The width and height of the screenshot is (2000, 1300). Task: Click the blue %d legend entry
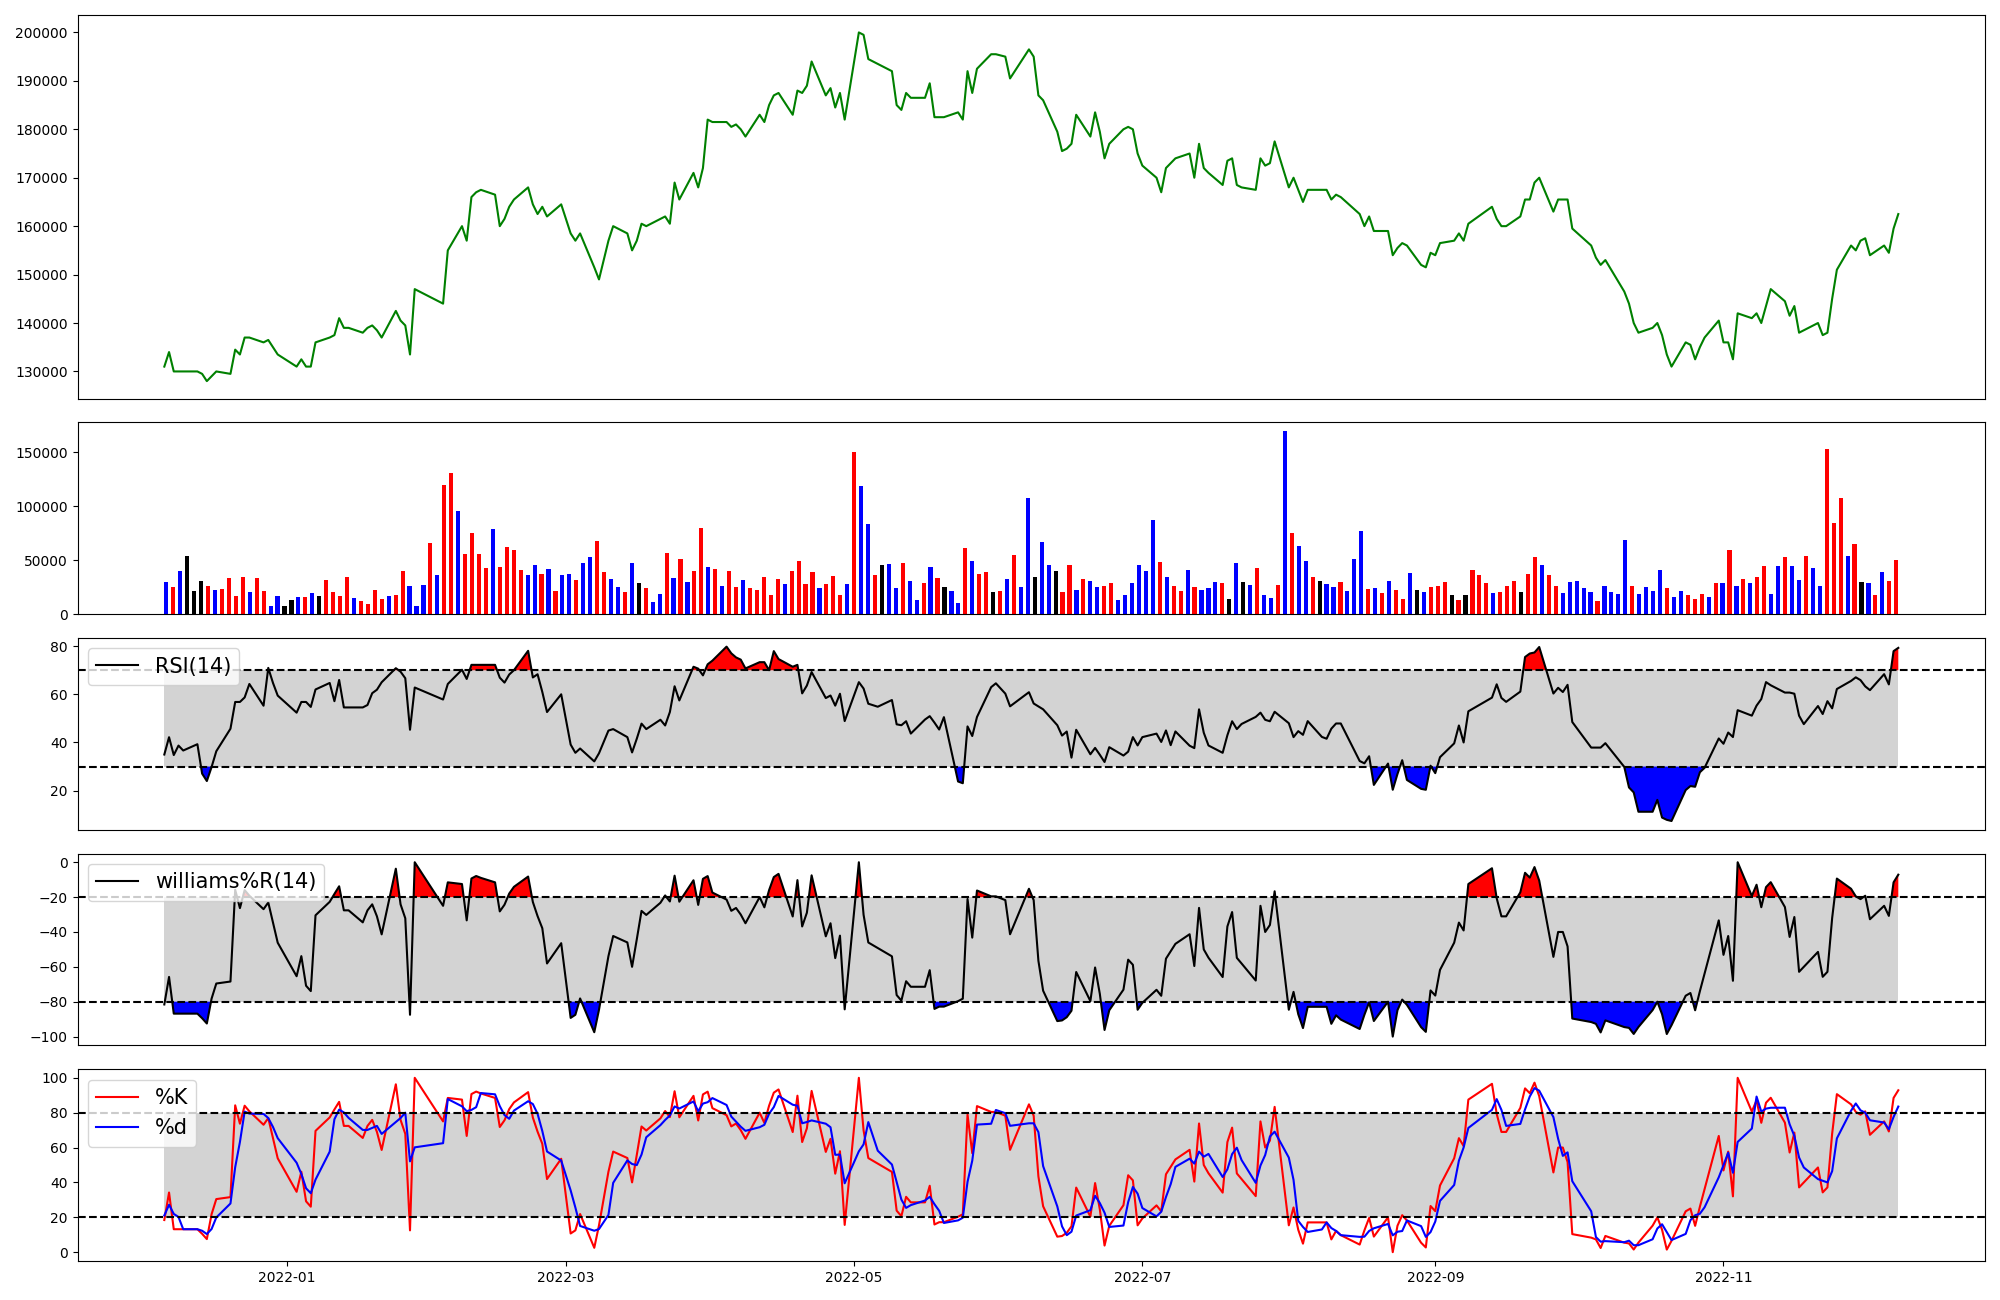[x=170, y=1127]
